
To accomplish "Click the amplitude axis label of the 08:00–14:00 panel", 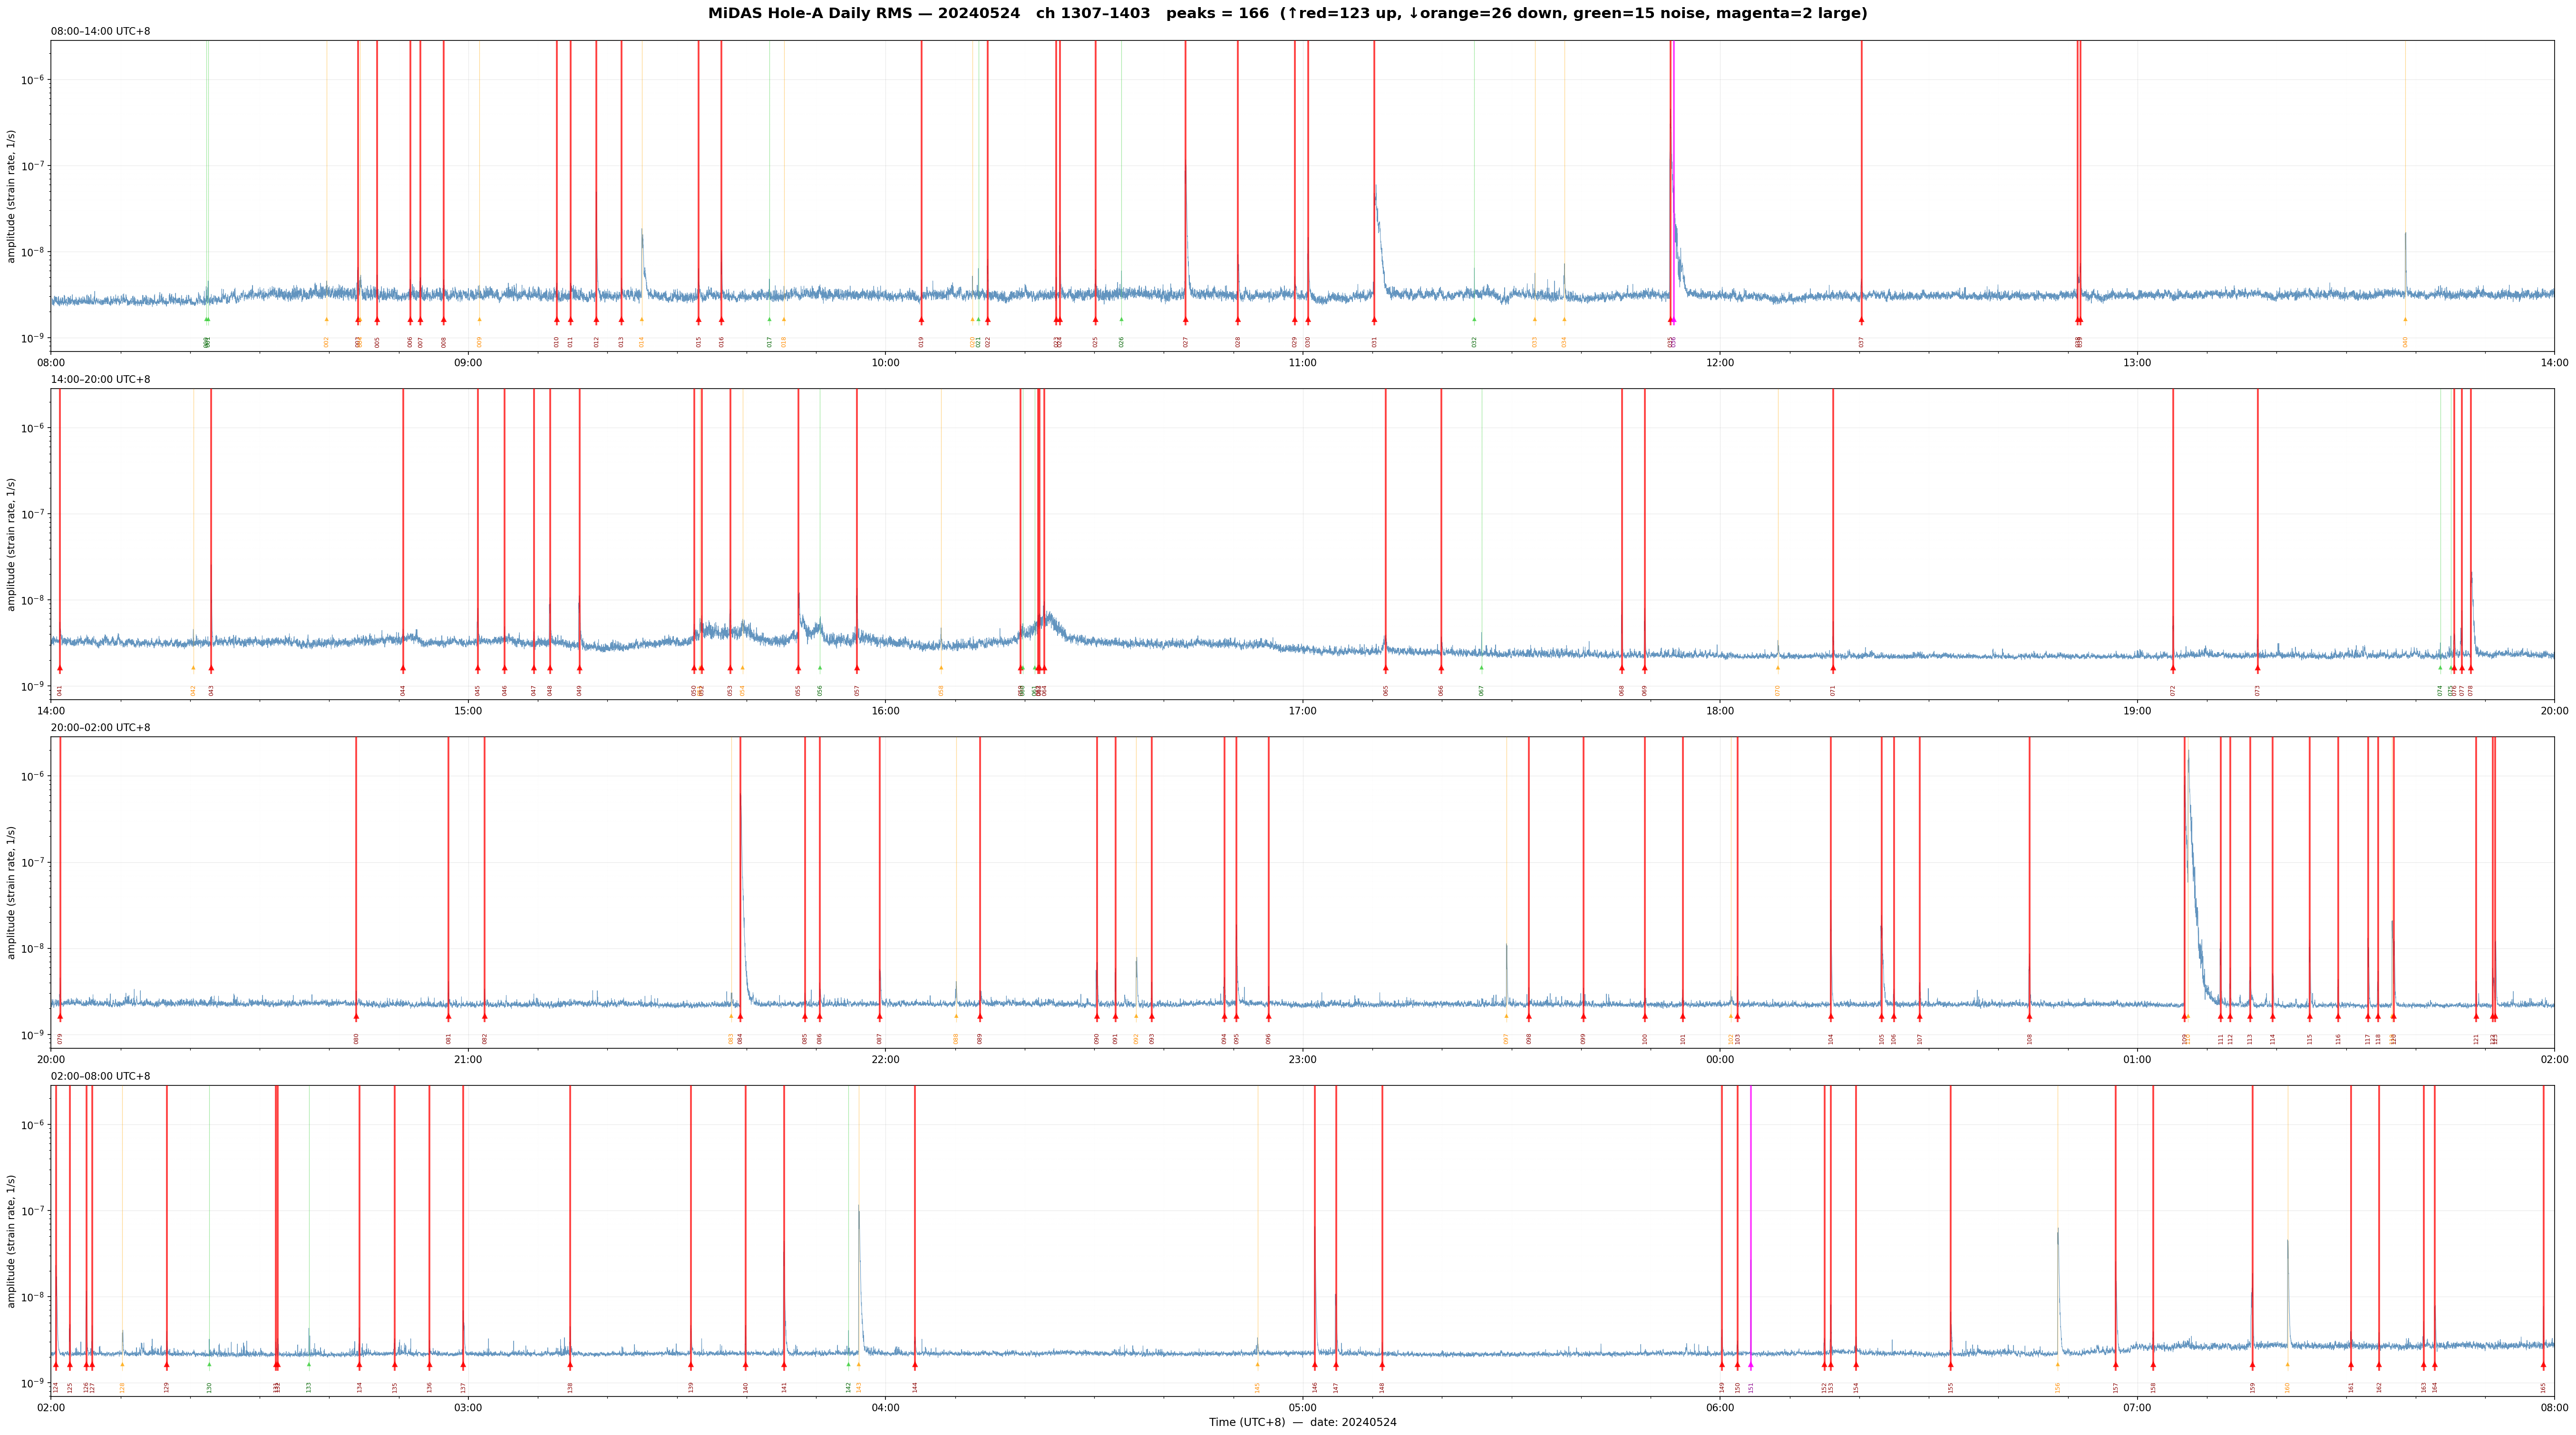I will point(12,196).
